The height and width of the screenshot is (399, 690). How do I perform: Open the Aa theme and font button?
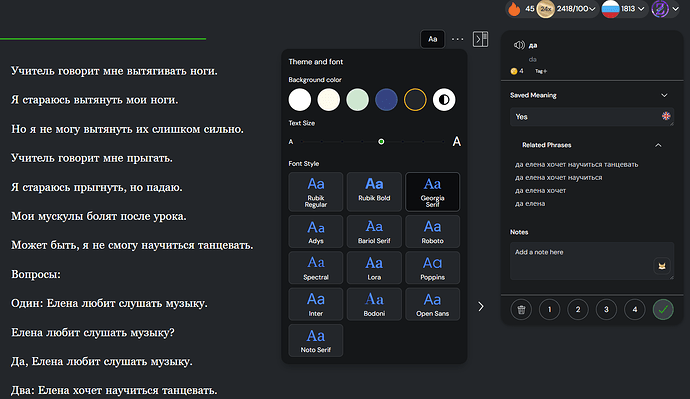click(433, 39)
